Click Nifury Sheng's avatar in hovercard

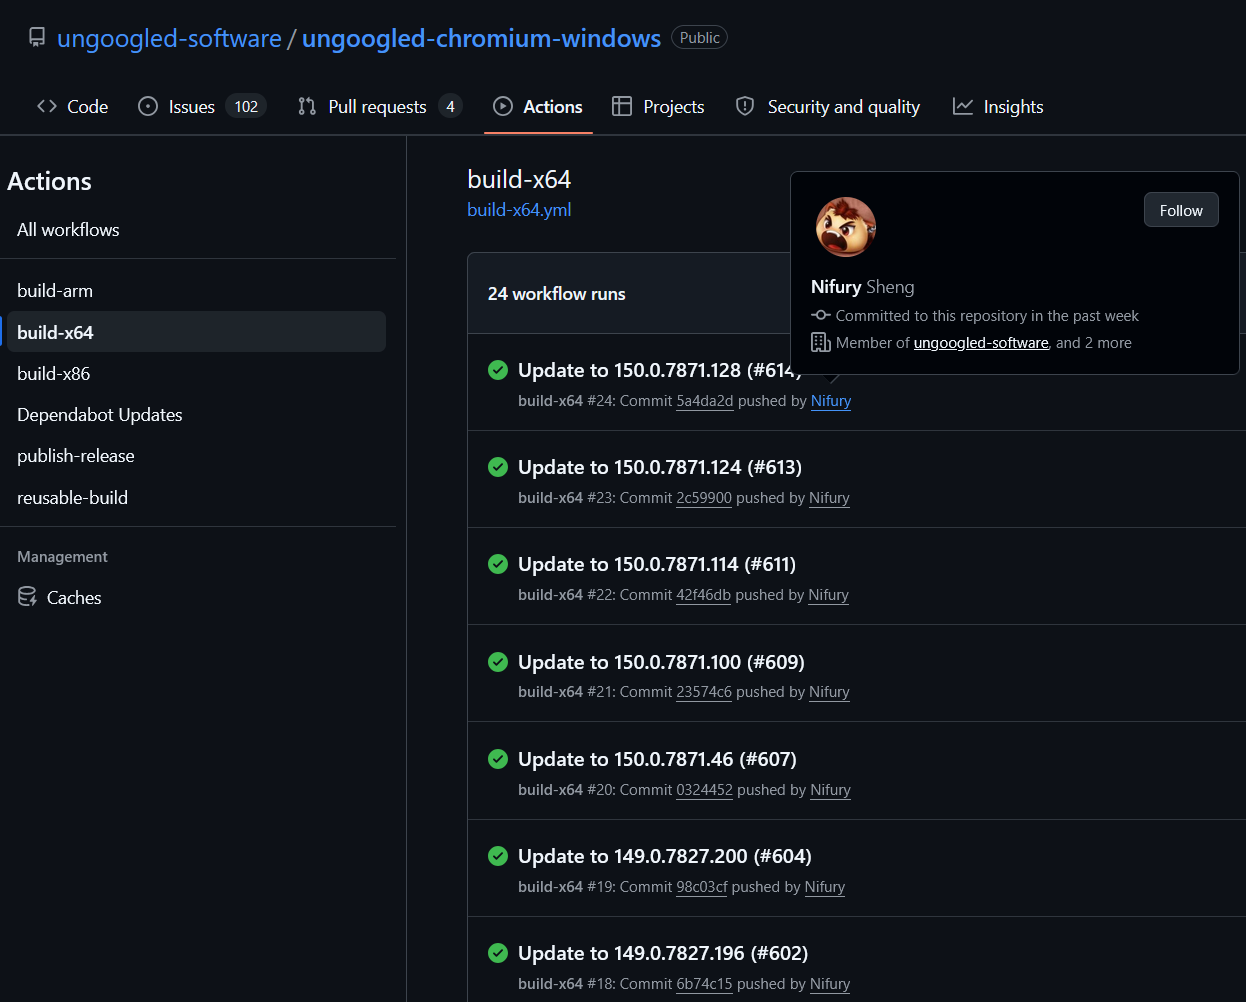tap(845, 227)
